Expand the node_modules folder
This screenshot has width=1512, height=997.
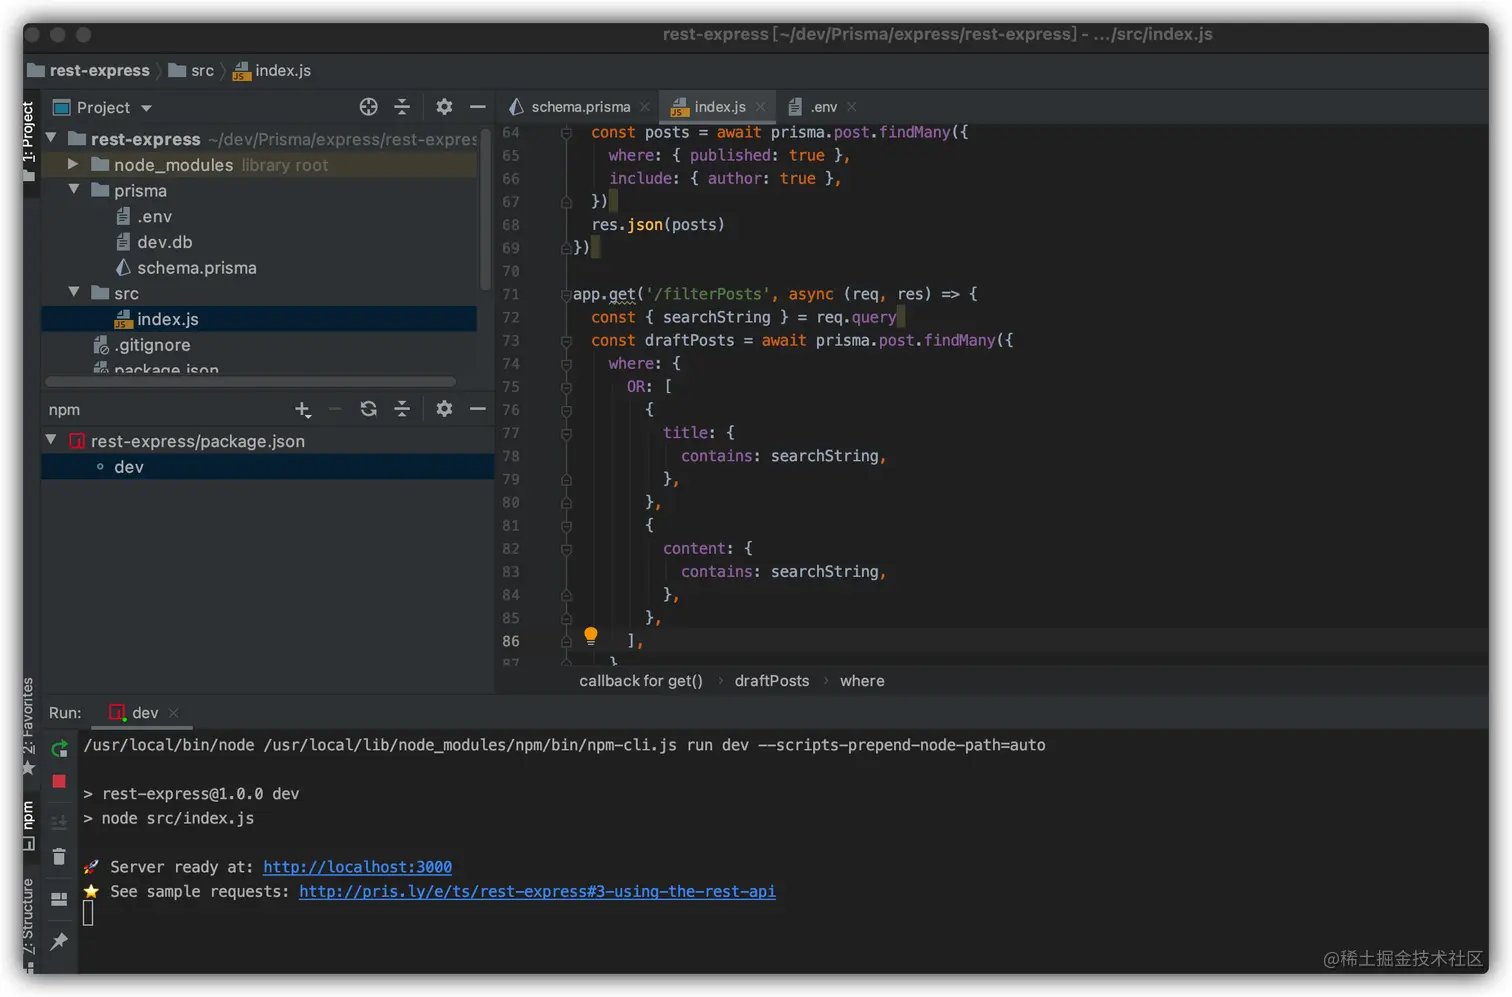point(73,164)
